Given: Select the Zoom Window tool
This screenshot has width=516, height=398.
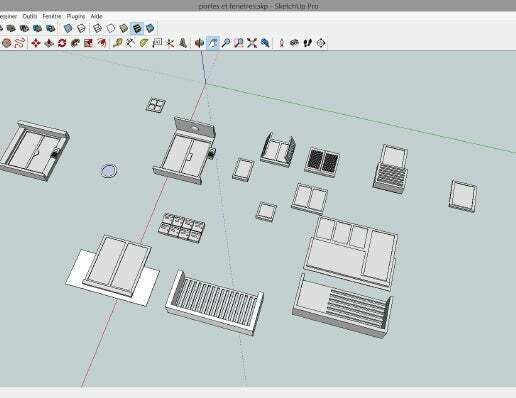Looking at the screenshot, I should 239,43.
